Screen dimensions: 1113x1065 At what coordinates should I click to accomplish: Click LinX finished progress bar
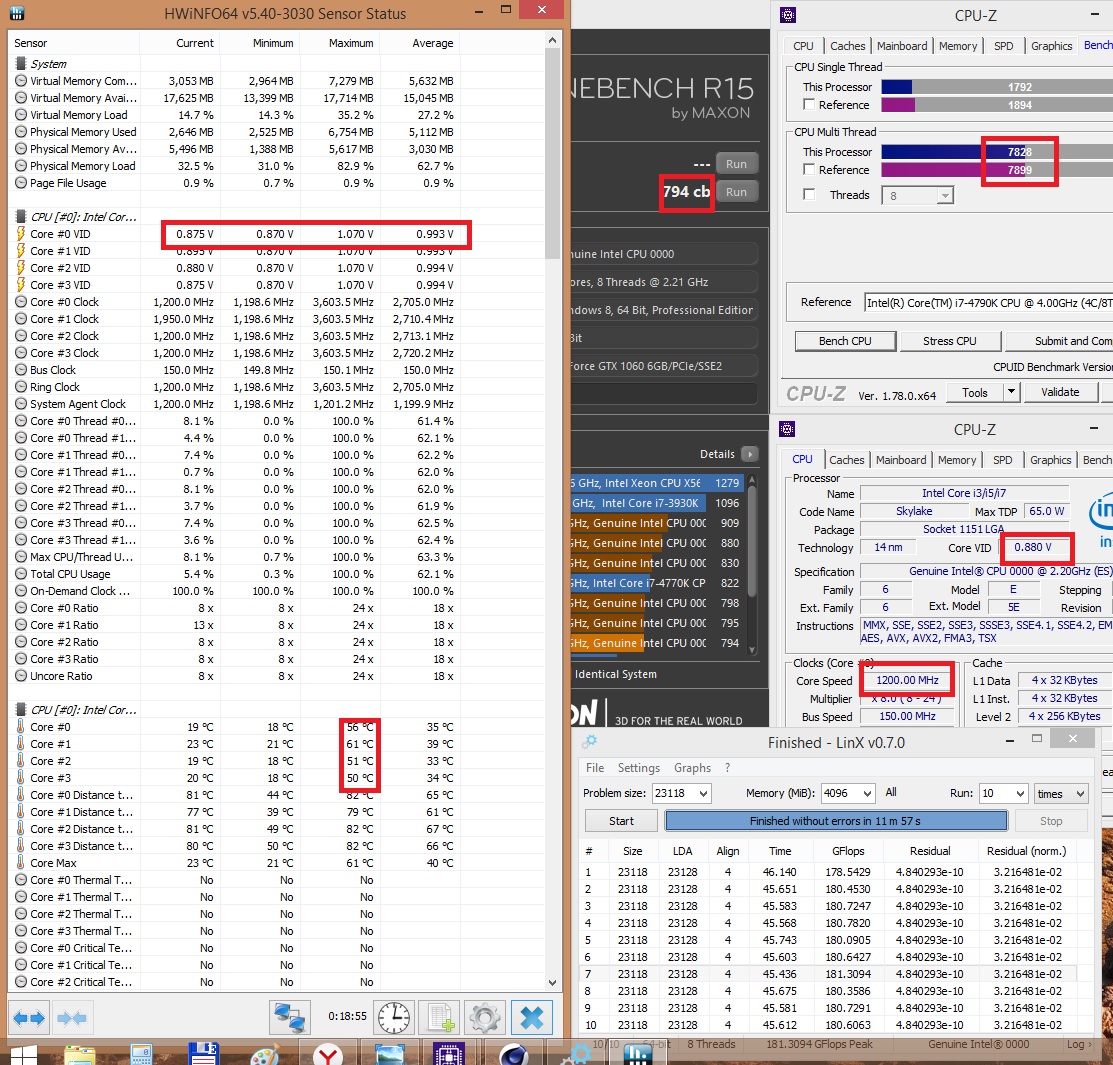835,821
